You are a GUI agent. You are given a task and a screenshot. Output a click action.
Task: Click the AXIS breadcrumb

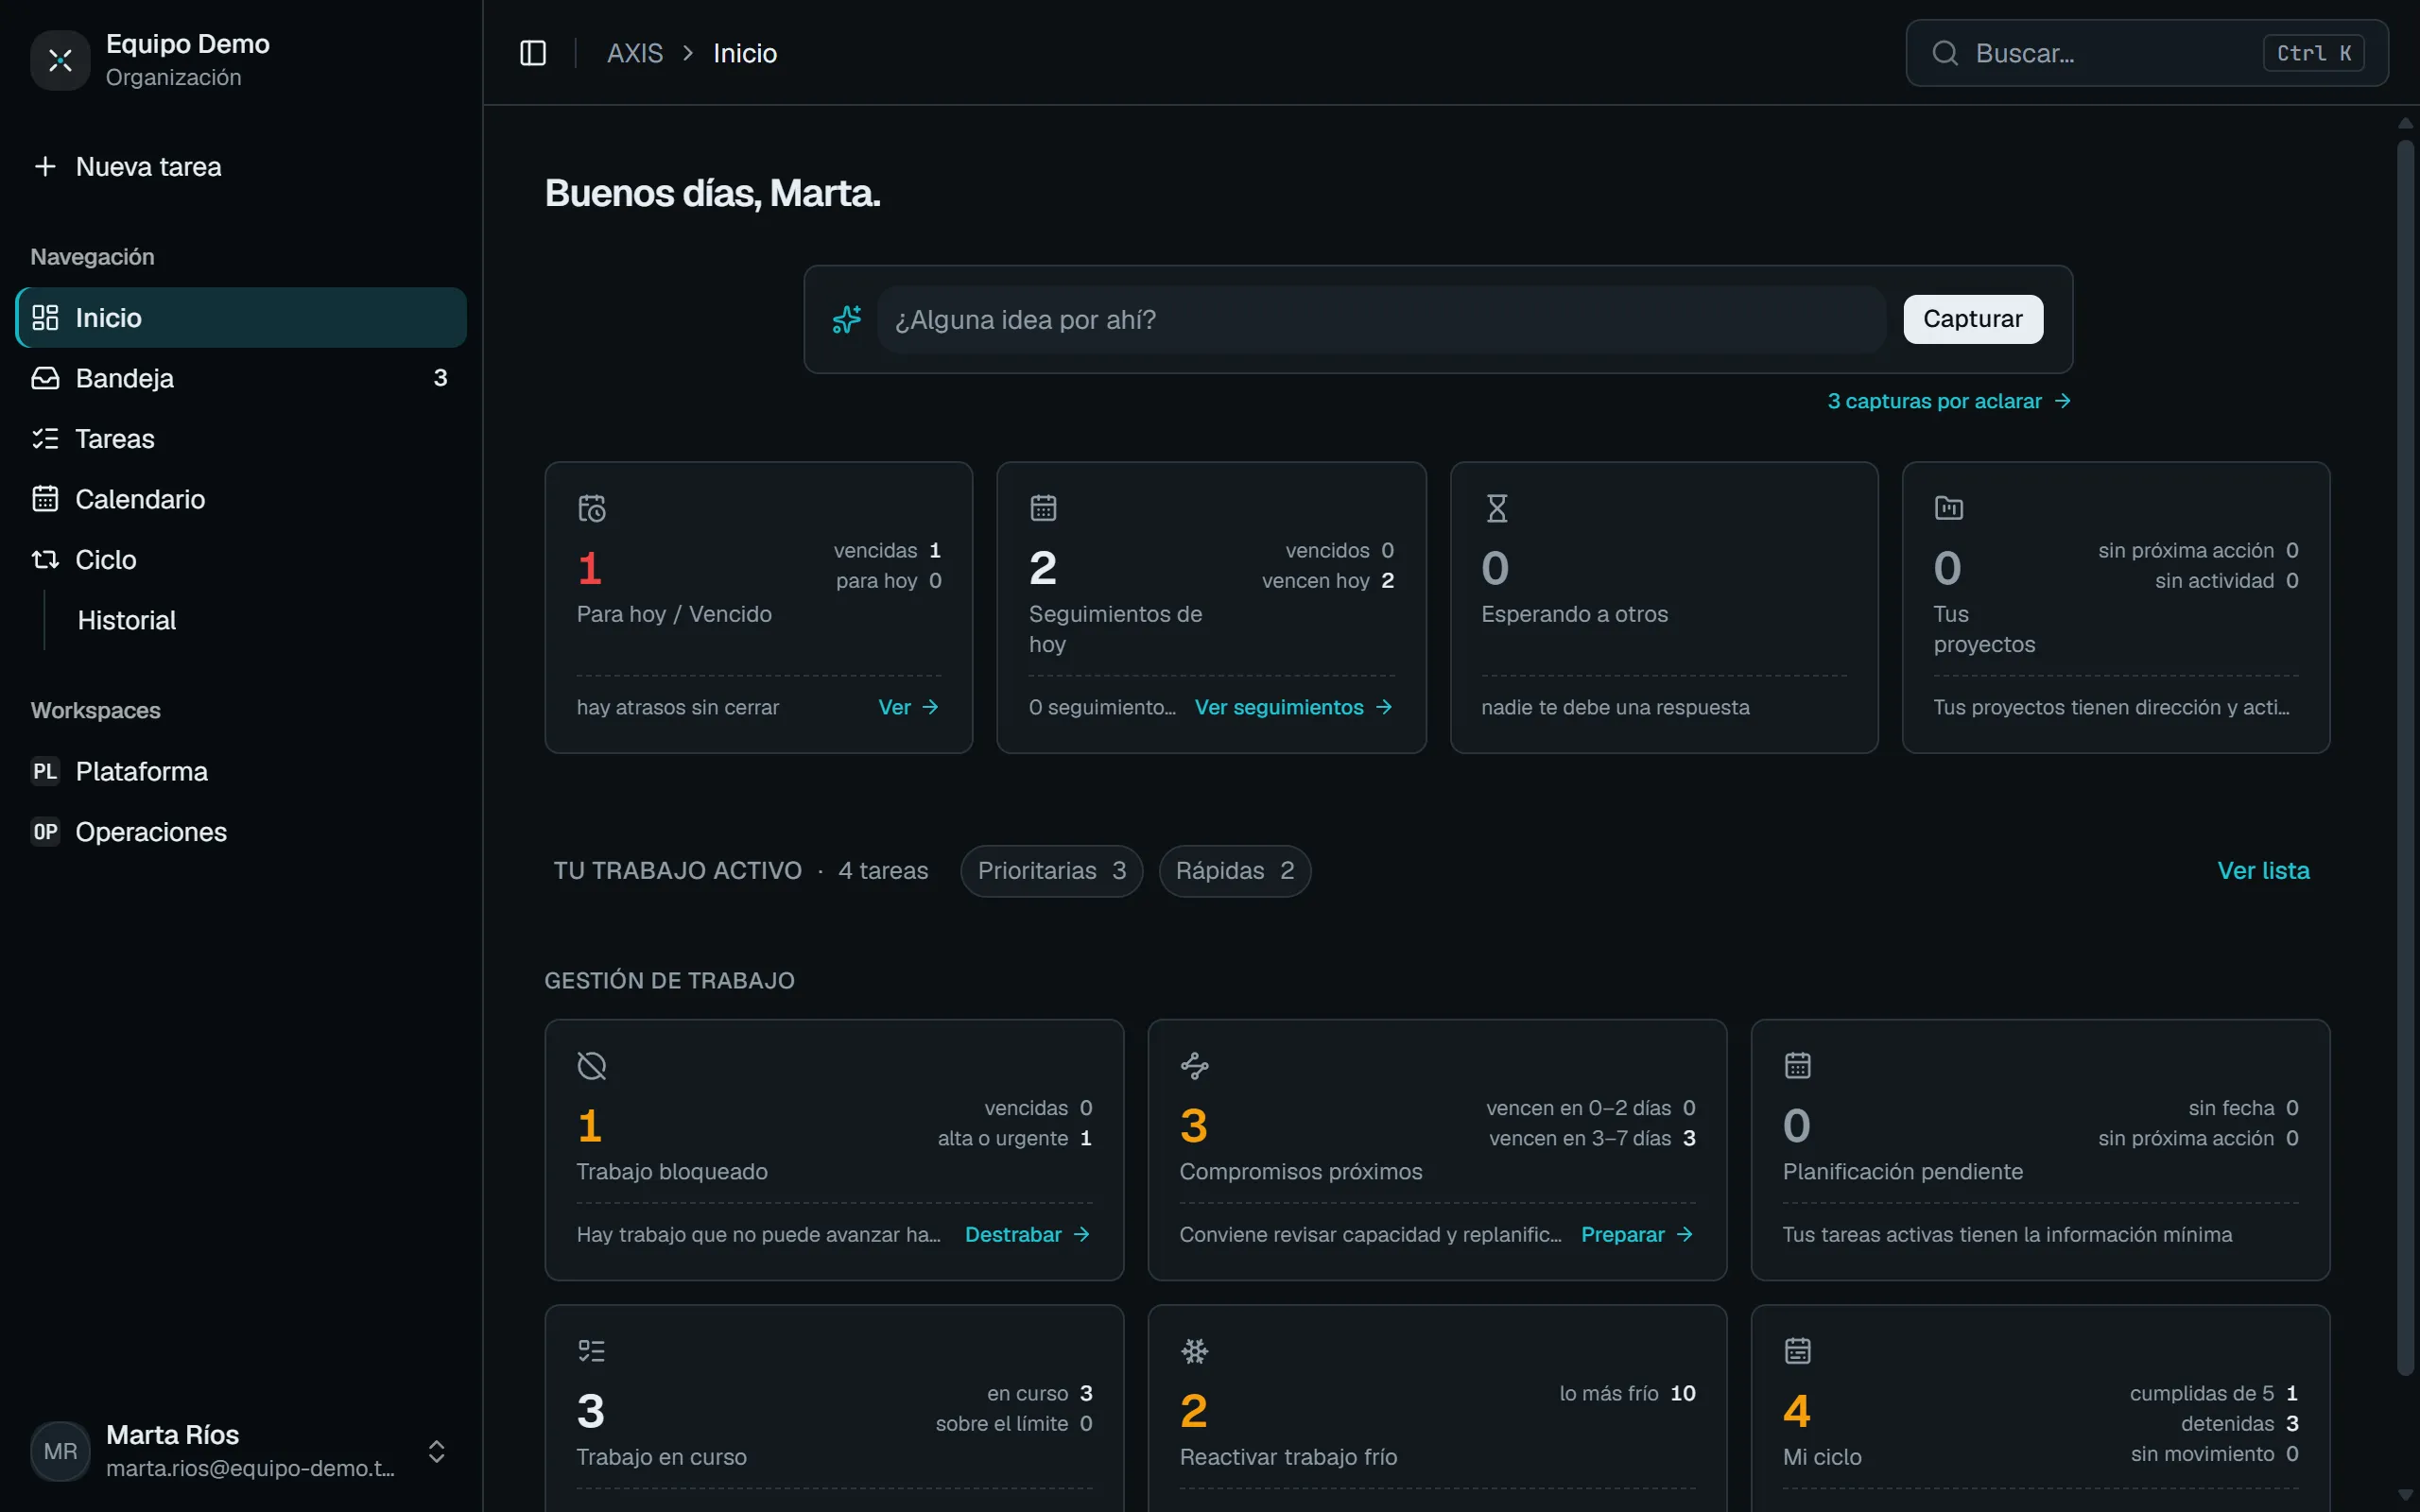635,53
